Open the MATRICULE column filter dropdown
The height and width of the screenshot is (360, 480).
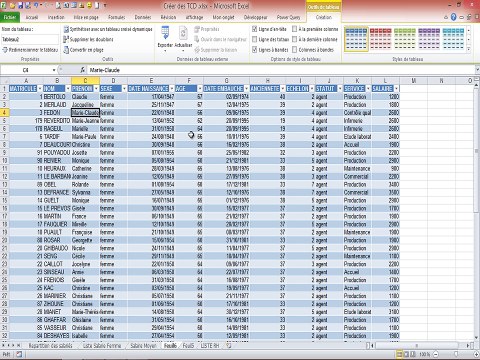[x=40, y=89]
